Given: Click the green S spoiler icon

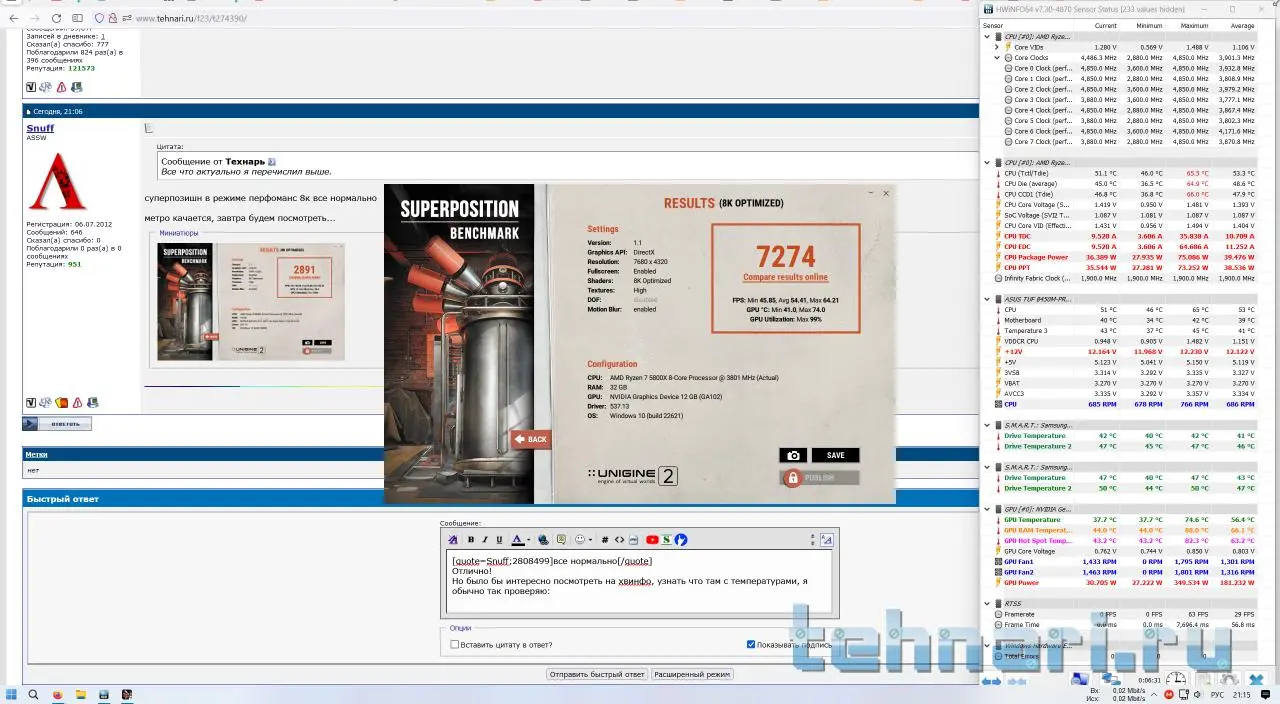Looking at the screenshot, I should (x=666, y=540).
